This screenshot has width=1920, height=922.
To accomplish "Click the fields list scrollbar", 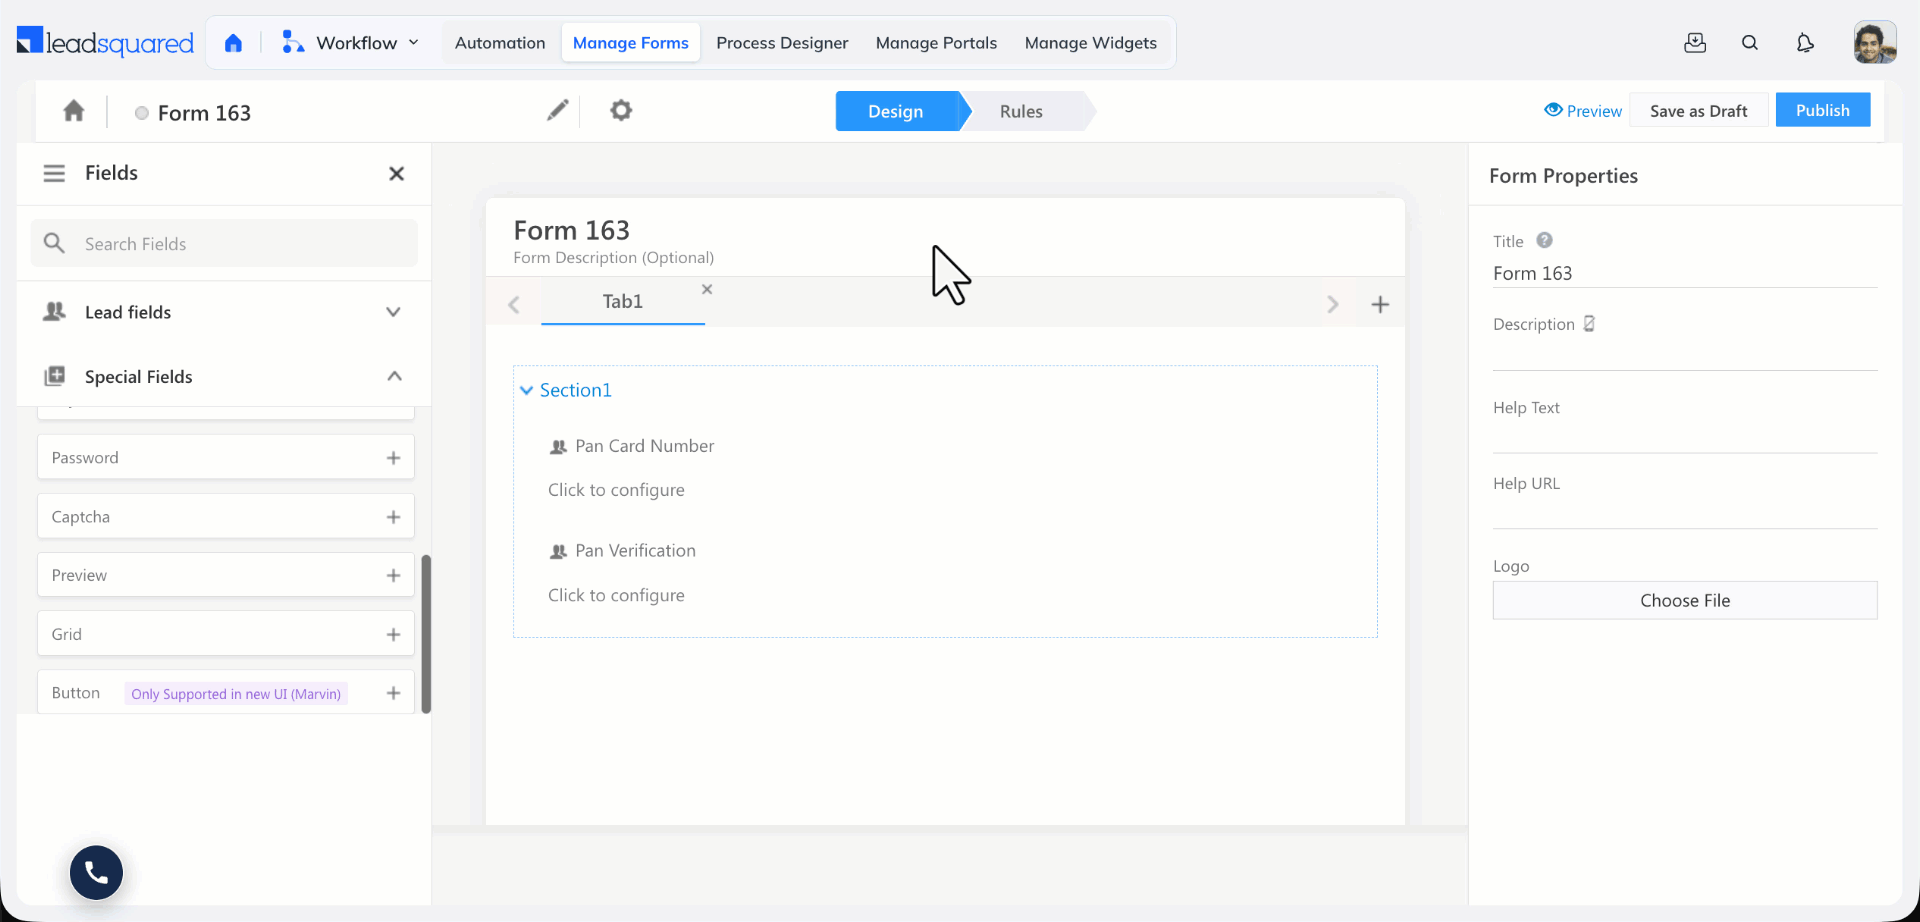I will [x=426, y=634].
